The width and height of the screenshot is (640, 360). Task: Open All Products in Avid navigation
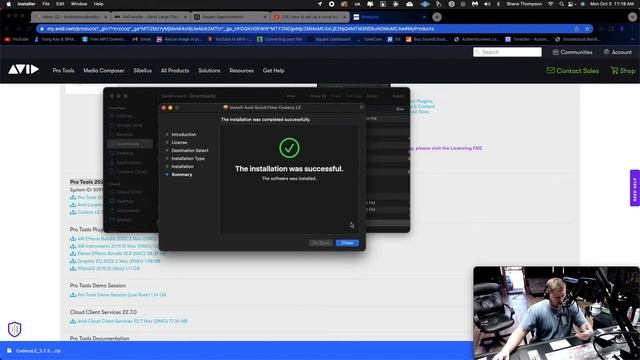tap(175, 71)
